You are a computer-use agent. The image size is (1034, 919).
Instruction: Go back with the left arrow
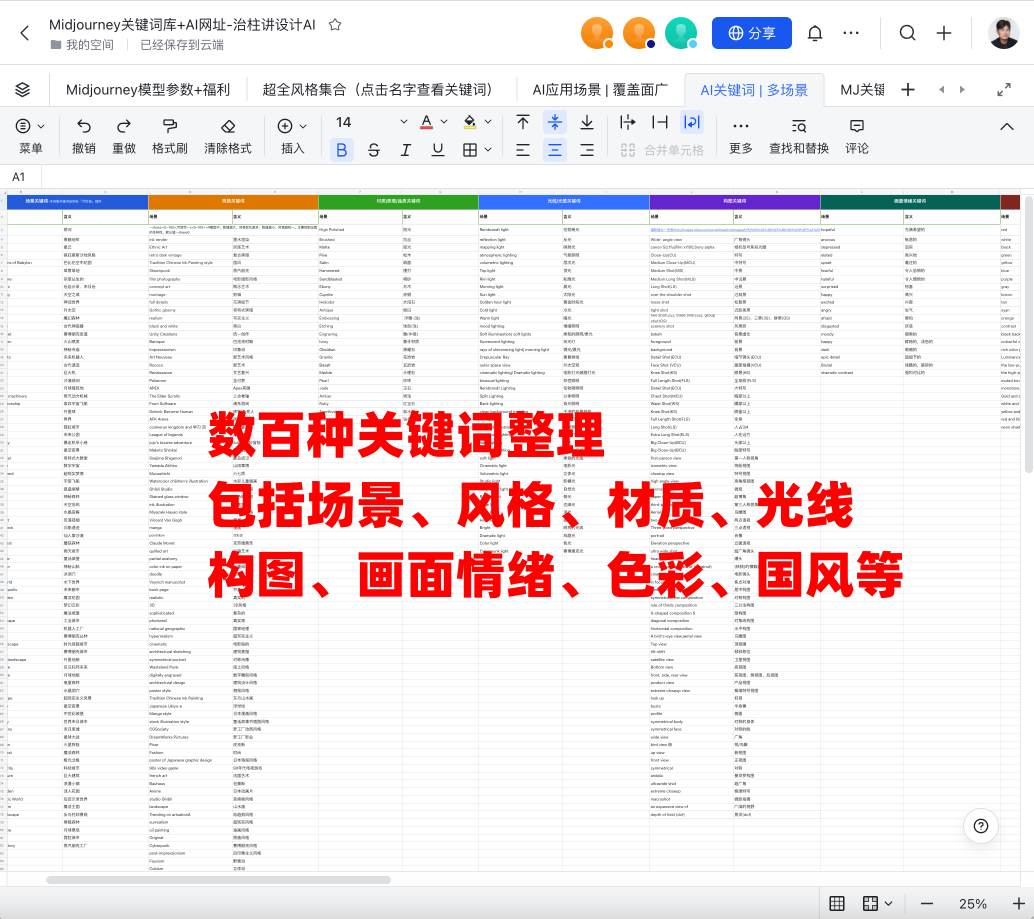(x=25, y=33)
